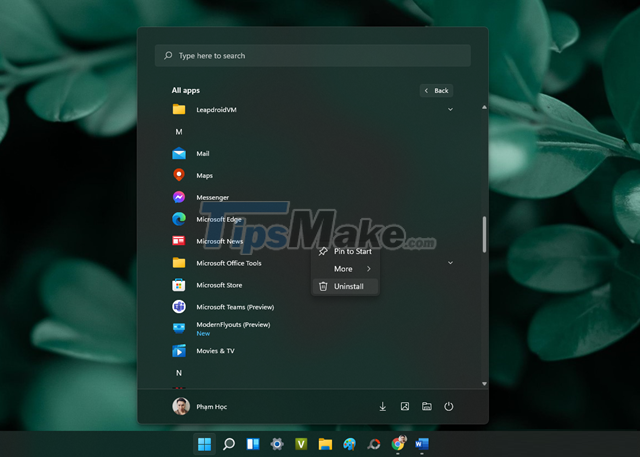This screenshot has width=640, height=457.
Task: Expand the LeapdroidVM folder chevron
Action: [x=450, y=109]
